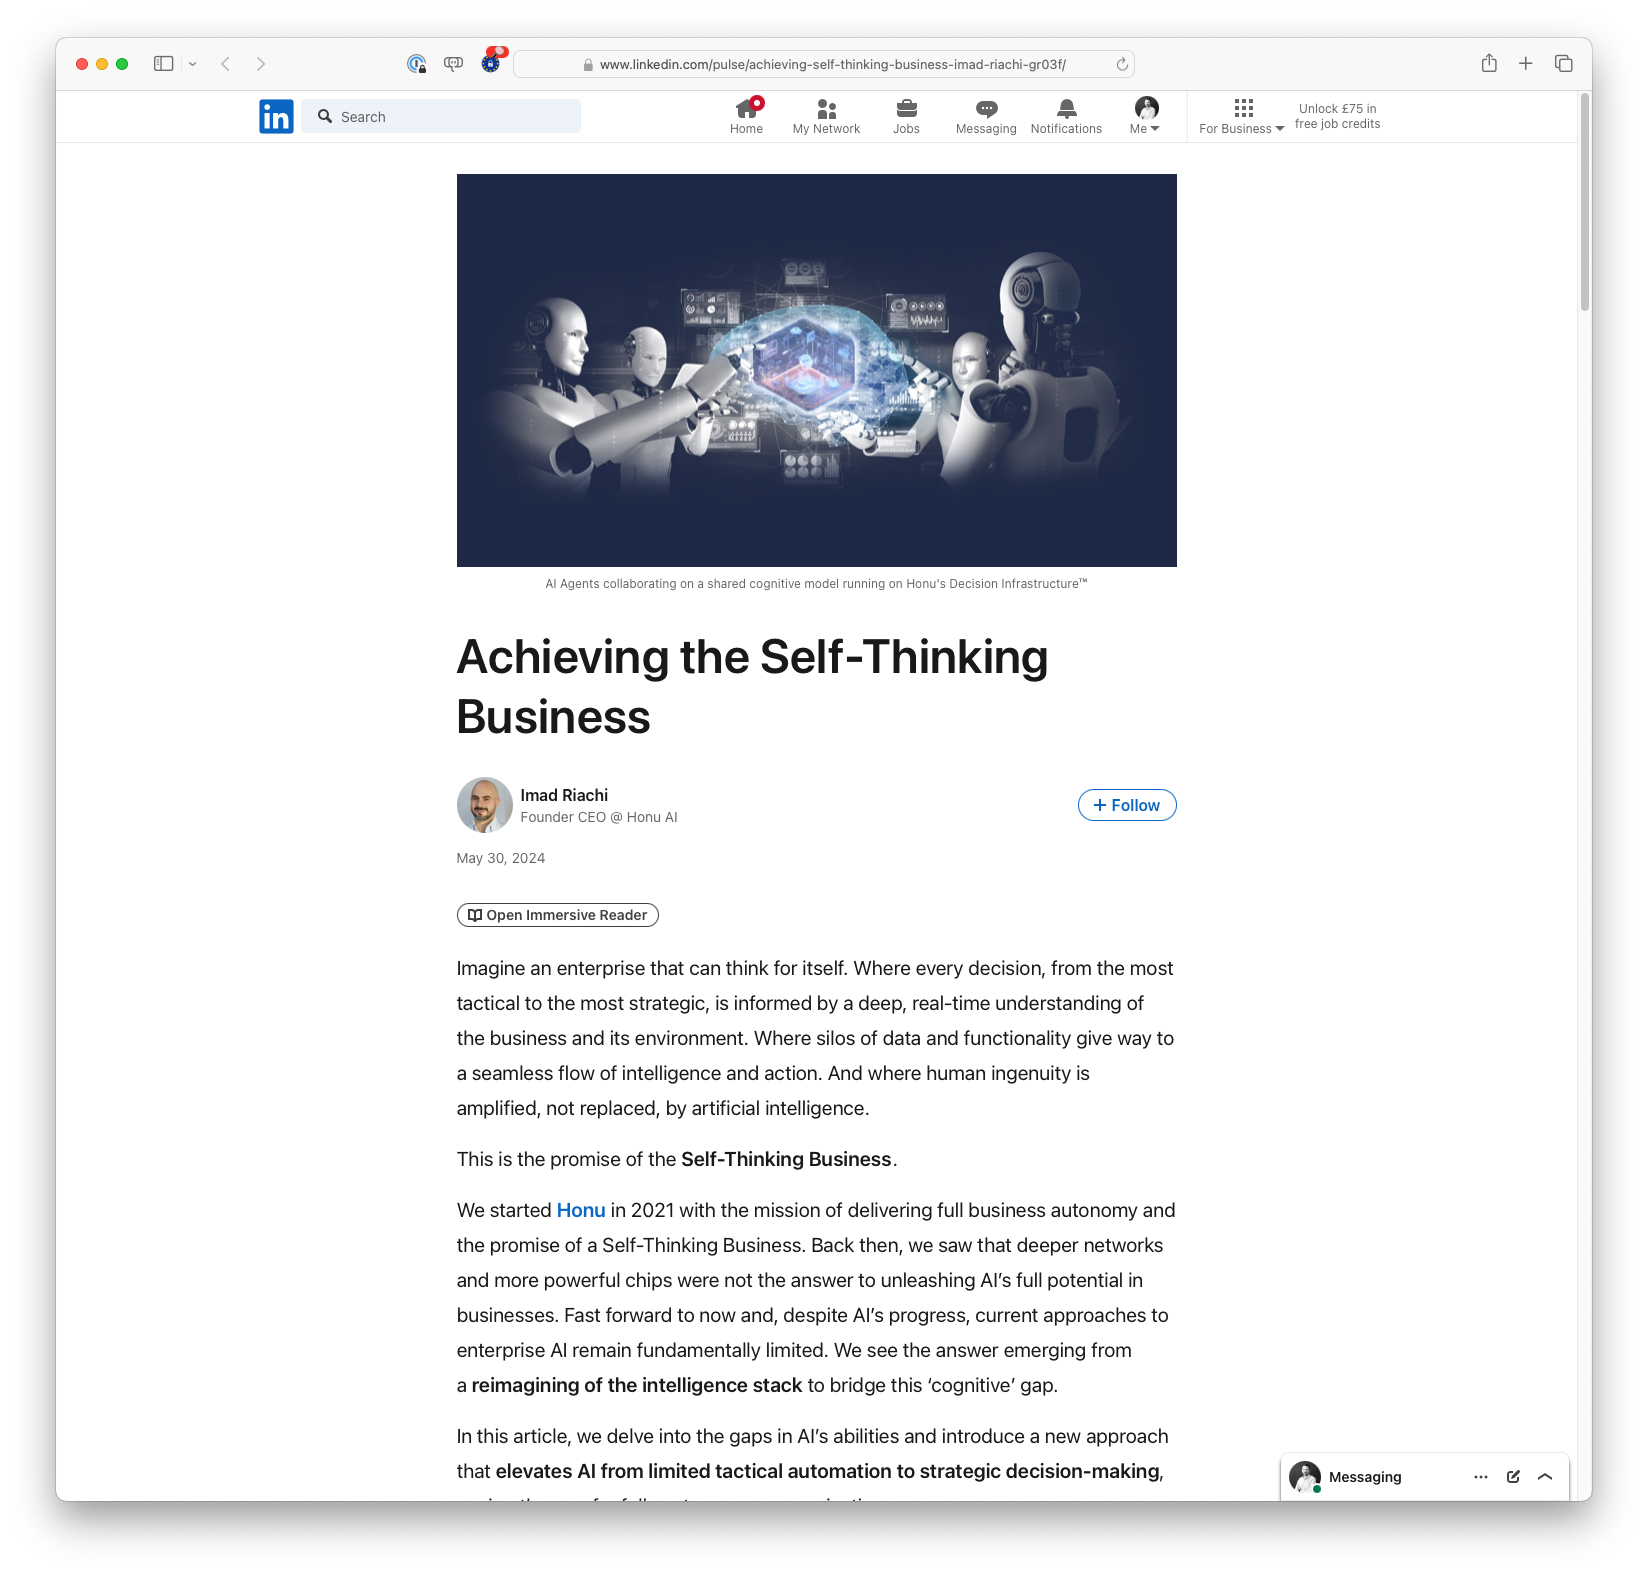The width and height of the screenshot is (1648, 1575).
Task: Open the Honu link in the article
Action: (x=580, y=1209)
